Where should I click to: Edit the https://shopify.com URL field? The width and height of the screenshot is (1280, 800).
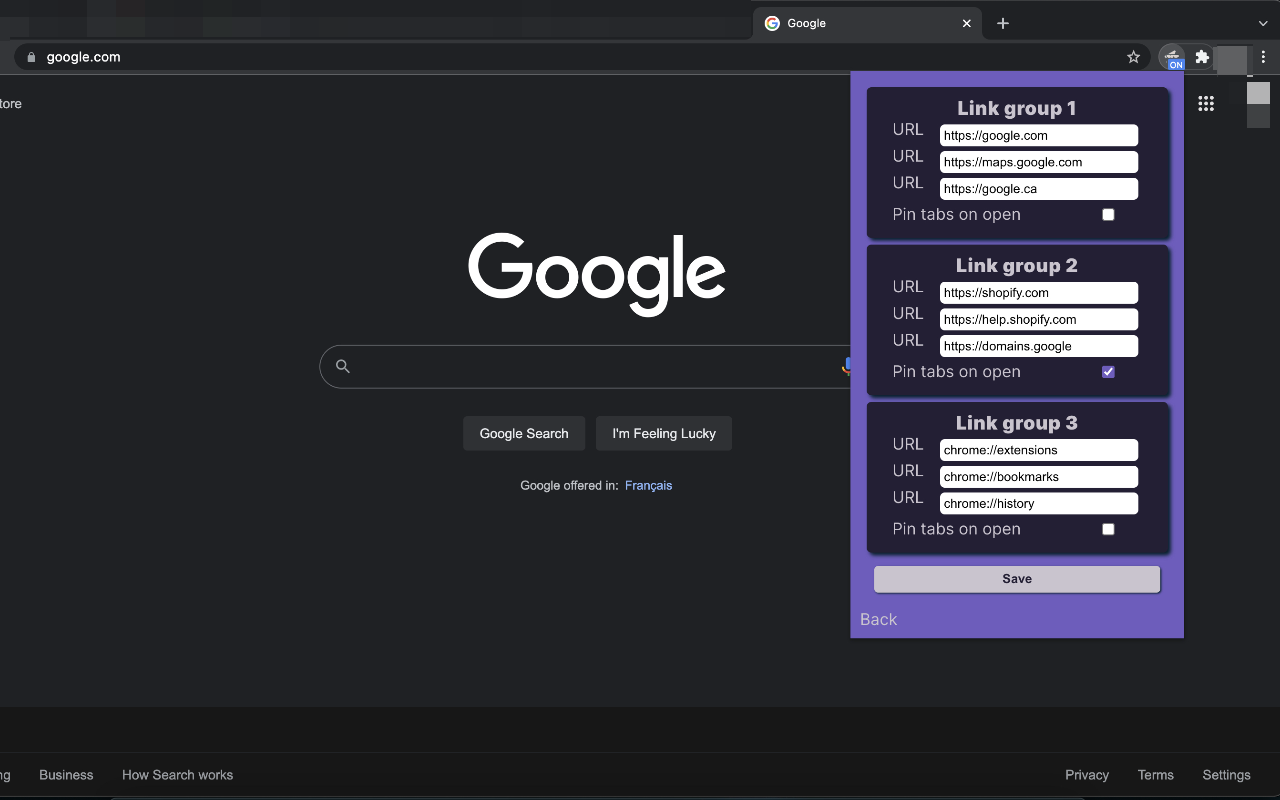pyautogui.click(x=1039, y=293)
